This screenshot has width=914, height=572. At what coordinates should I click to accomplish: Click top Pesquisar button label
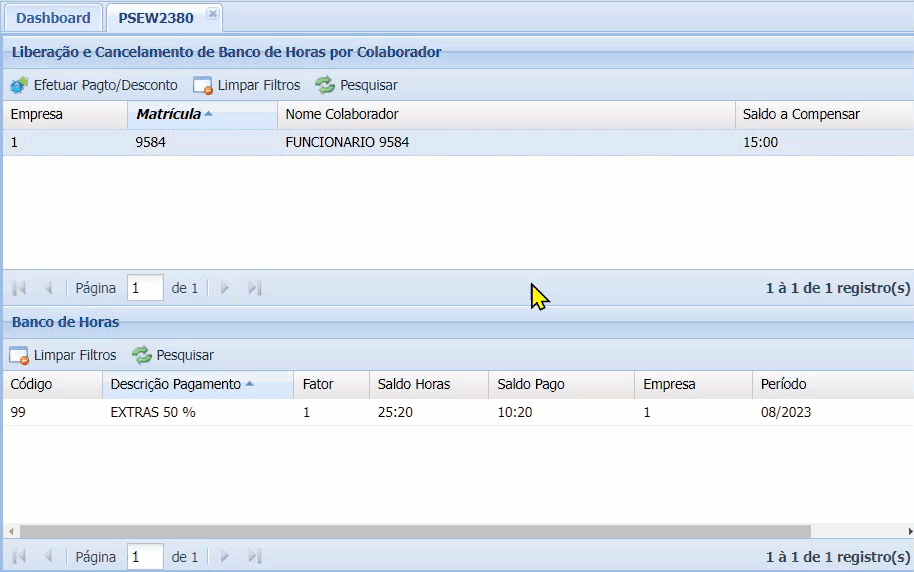[x=368, y=85]
